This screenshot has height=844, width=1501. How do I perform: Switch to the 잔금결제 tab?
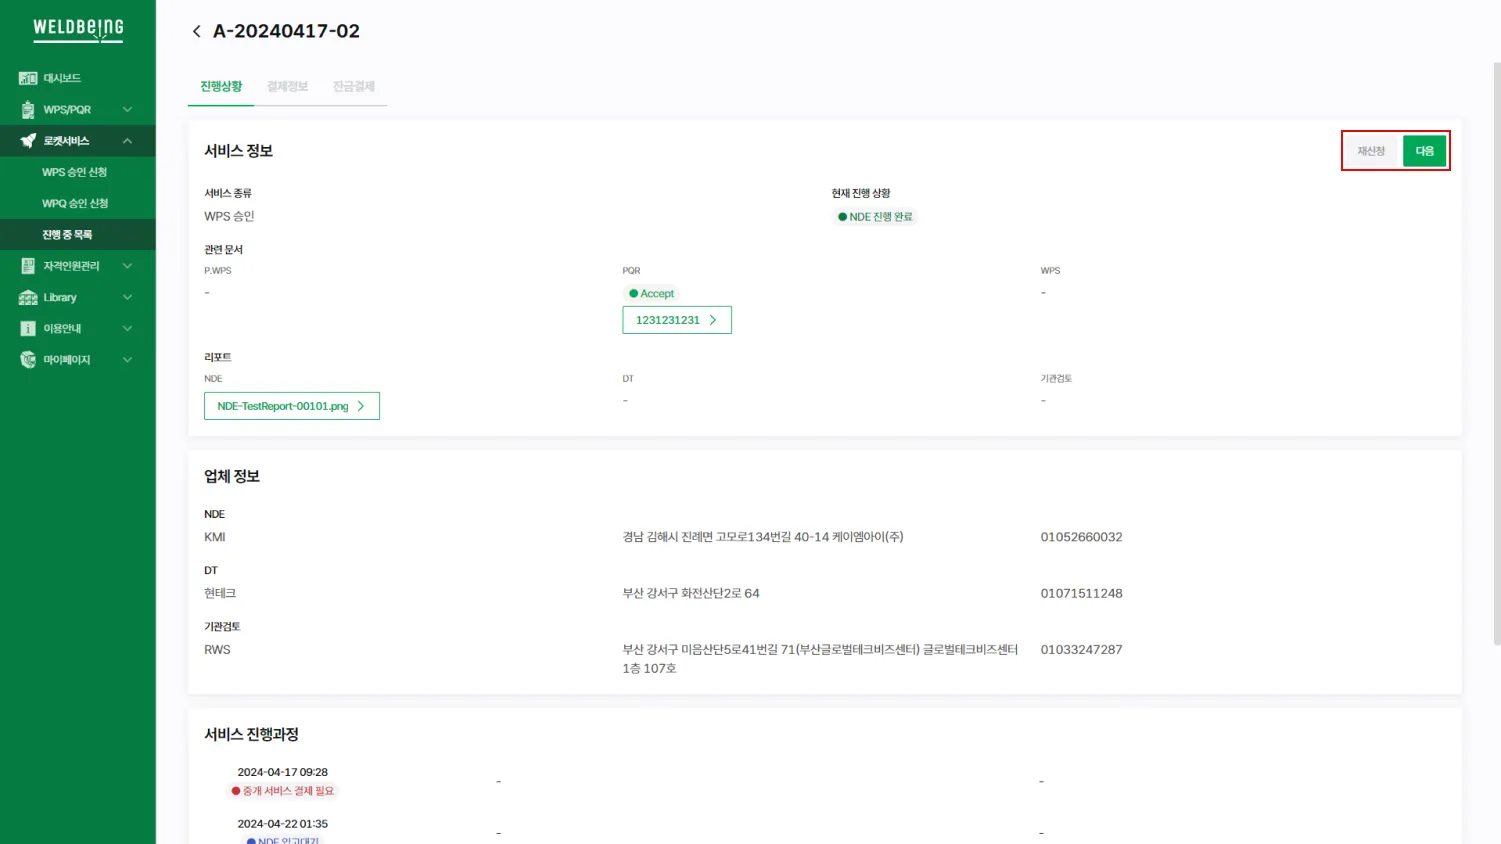tap(353, 87)
